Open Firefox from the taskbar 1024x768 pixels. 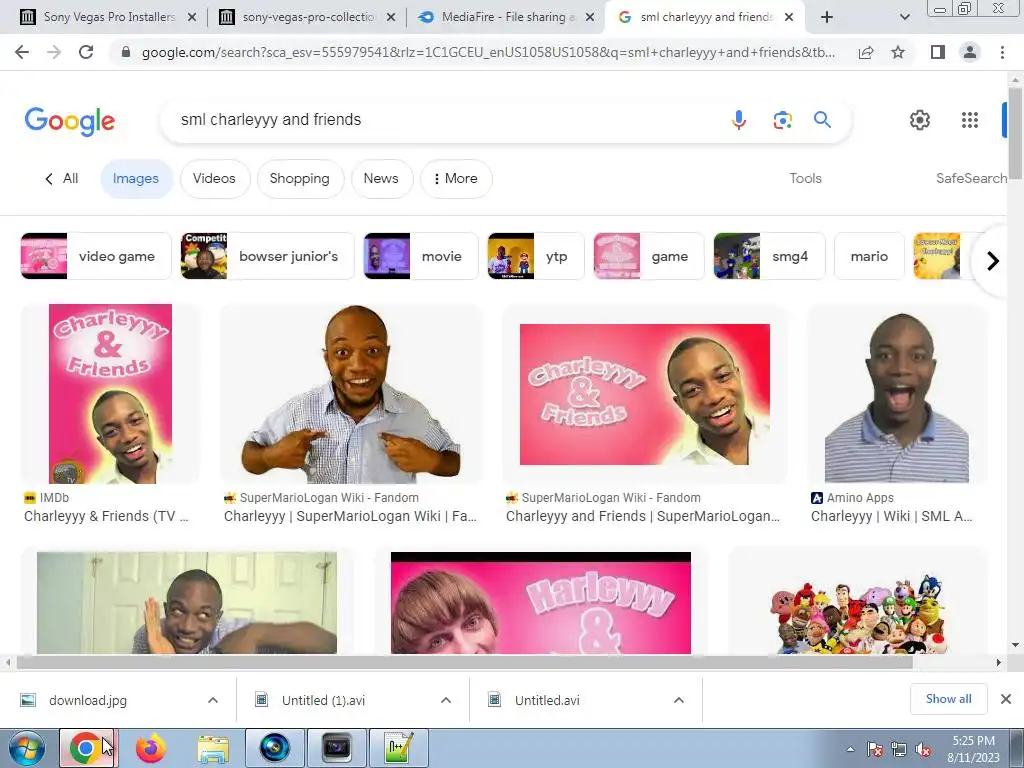[150, 748]
